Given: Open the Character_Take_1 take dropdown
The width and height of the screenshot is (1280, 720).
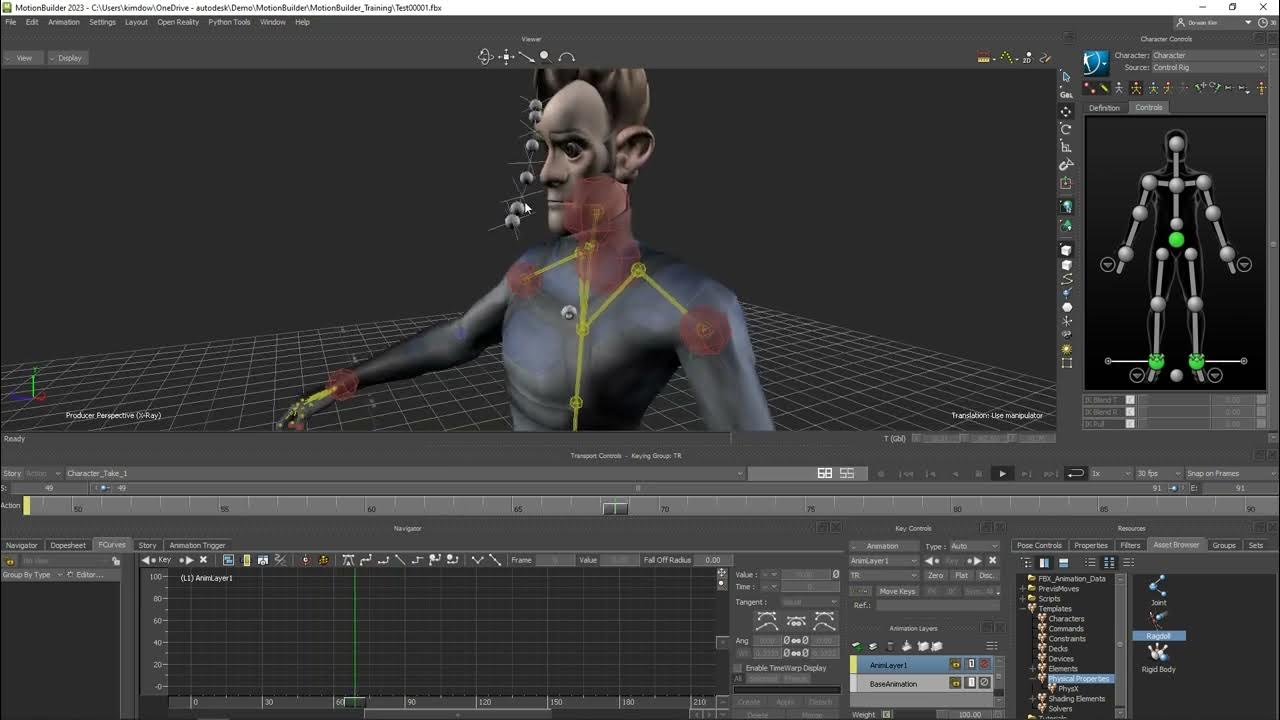Looking at the screenshot, I should coord(405,473).
